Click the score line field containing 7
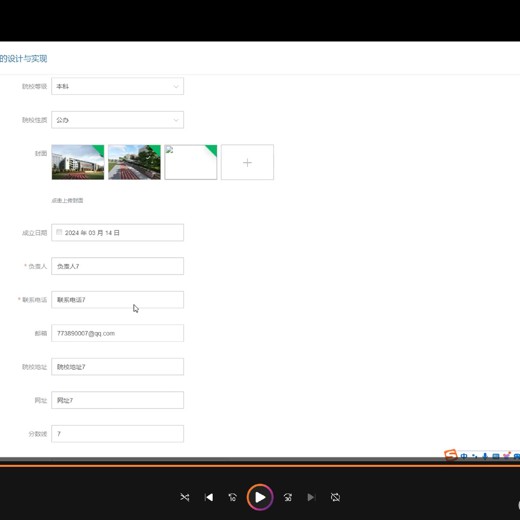Image resolution: width=520 pixels, height=520 pixels. click(117, 434)
